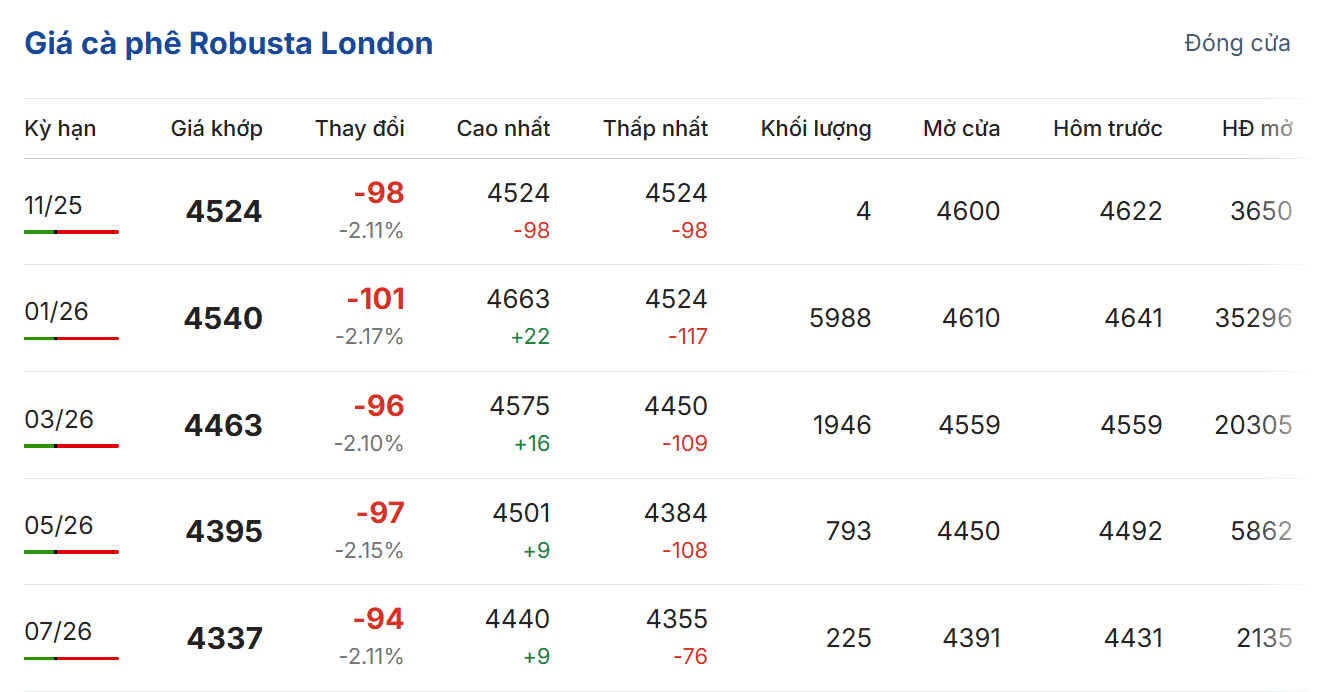
Task: Select the Kỳ hạn column header
Action: tap(60, 129)
